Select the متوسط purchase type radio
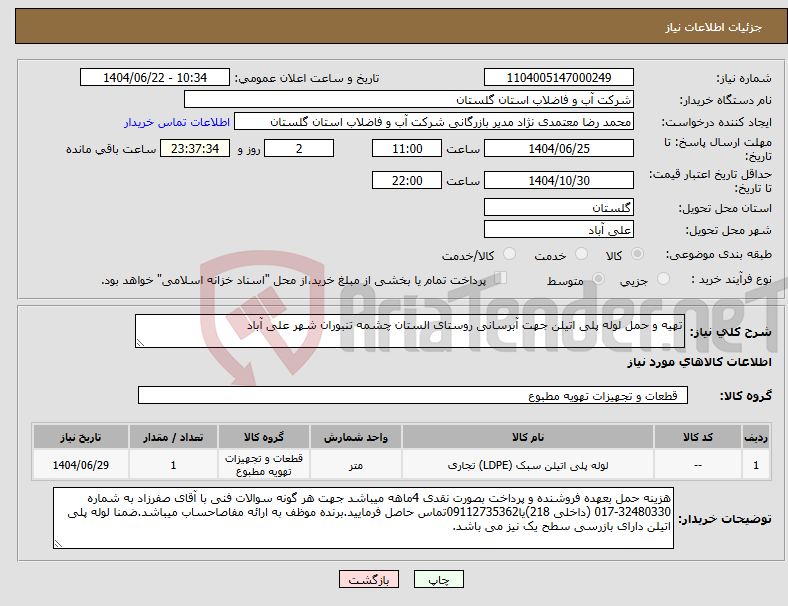The image size is (788, 606). coord(598,279)
